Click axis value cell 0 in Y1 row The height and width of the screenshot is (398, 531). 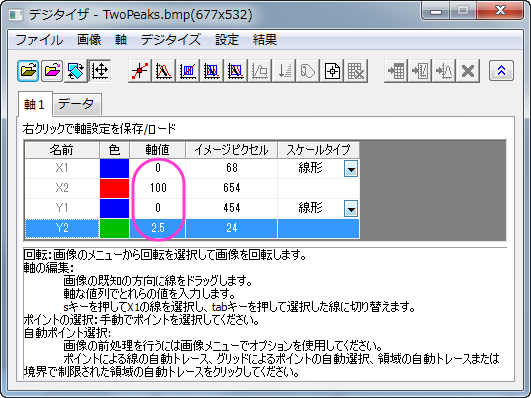pyautogui.click(x=158, y=208)
